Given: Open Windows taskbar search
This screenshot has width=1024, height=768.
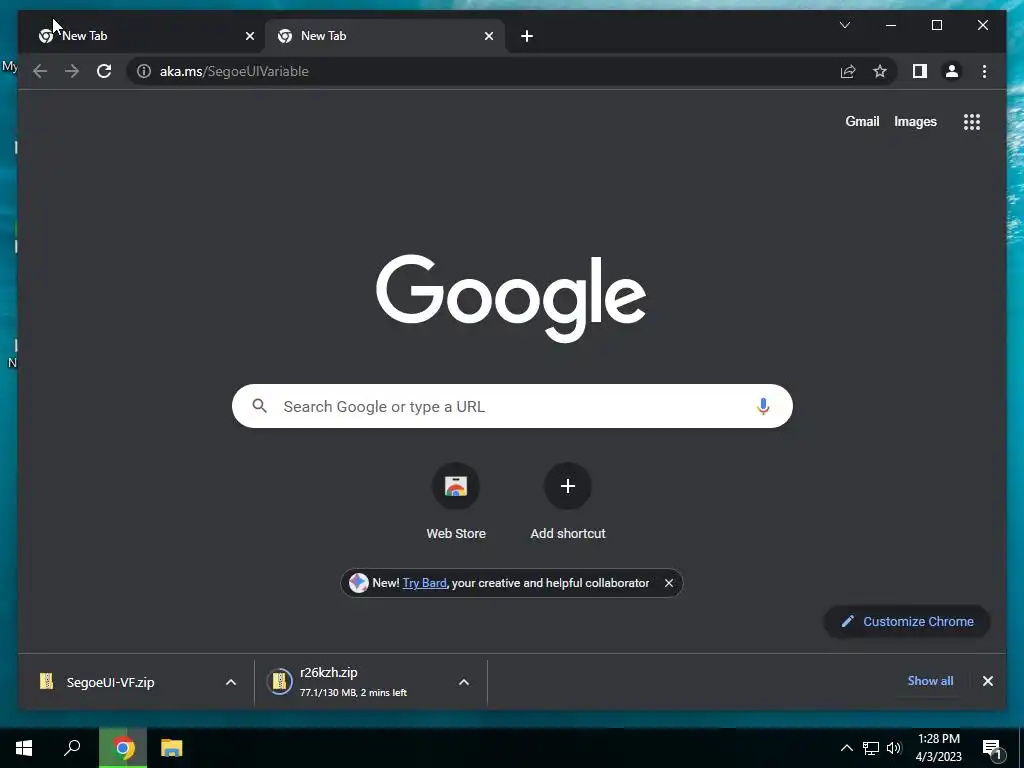Looking at the screenshot, I should (72, 748).
